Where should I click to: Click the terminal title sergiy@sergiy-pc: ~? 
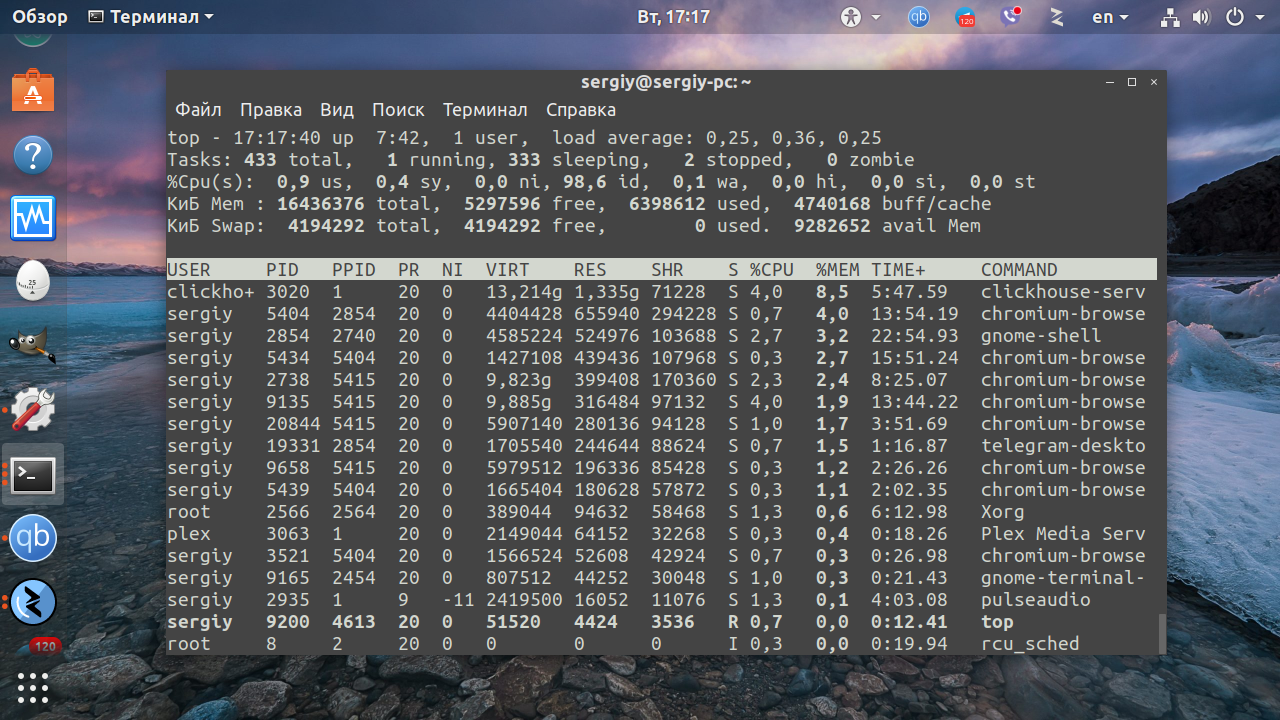click(666, 82)
